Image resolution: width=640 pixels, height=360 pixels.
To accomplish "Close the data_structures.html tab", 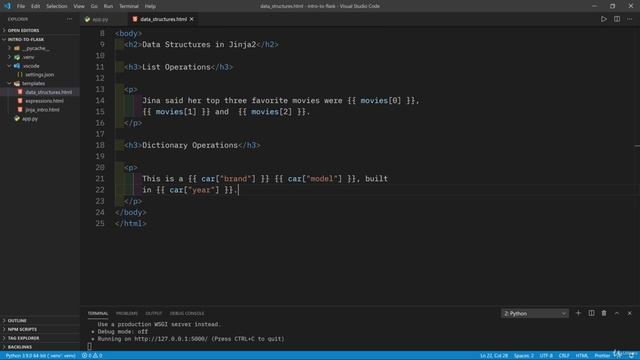I will coord(192,19).
